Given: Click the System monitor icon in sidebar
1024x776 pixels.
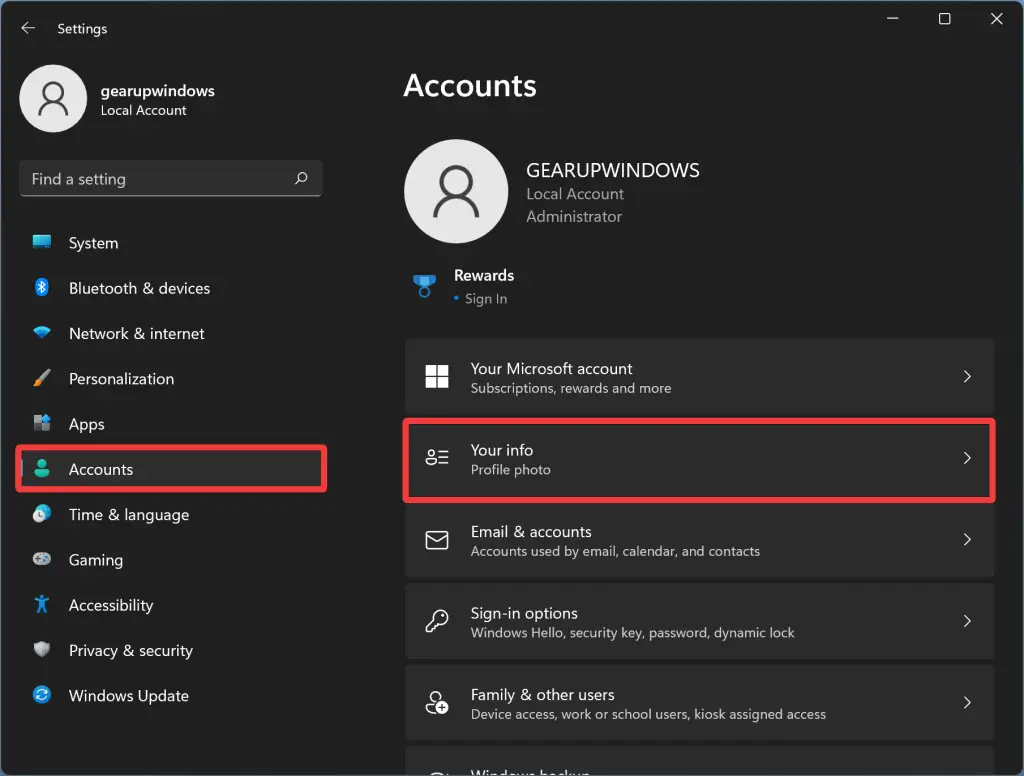Looking at the screenshot, I should [x=42, y=243].
